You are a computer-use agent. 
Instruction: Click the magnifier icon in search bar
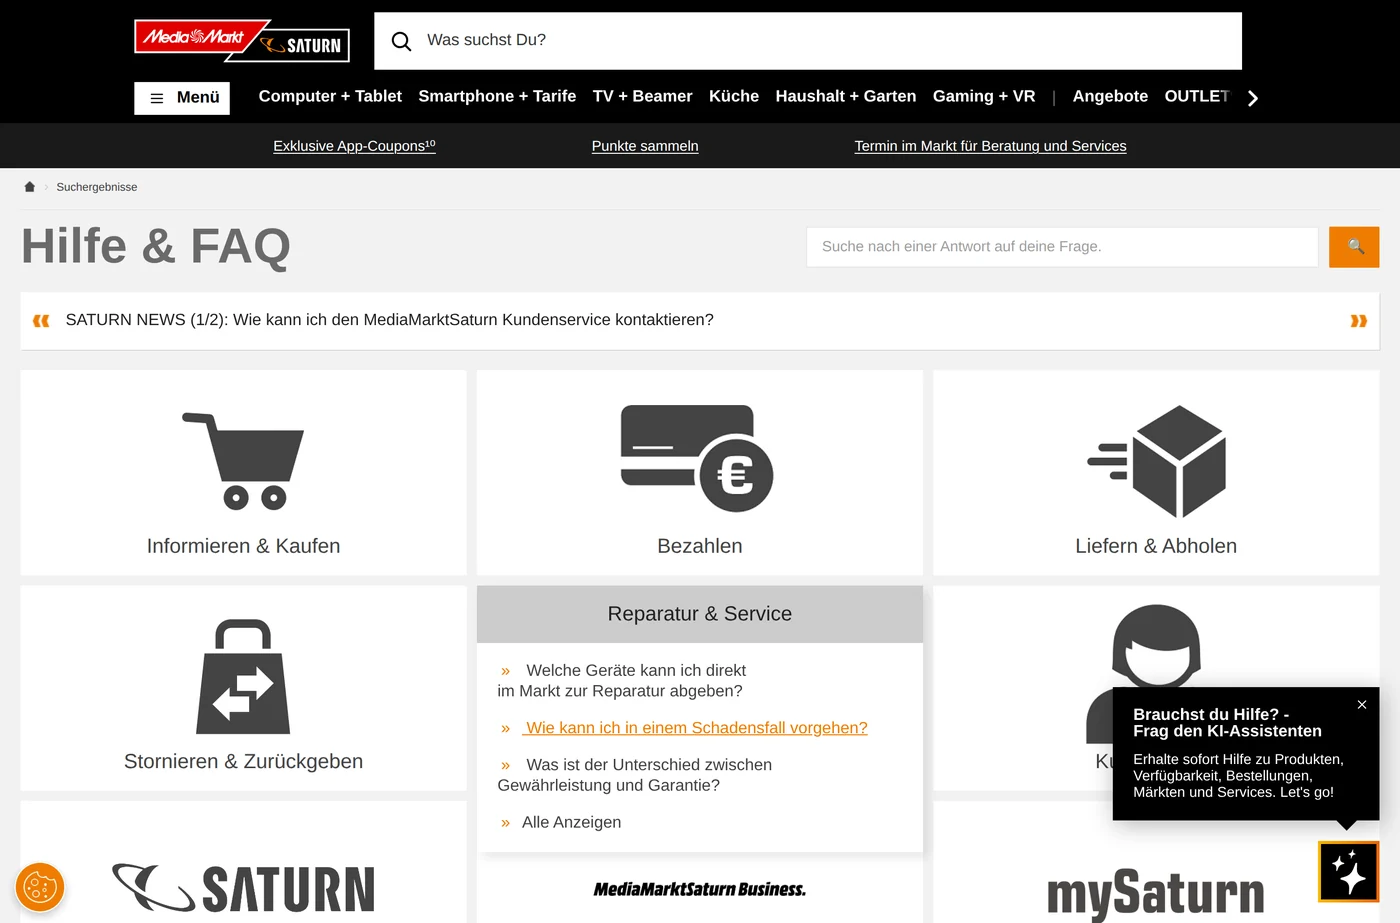(401, 41)
